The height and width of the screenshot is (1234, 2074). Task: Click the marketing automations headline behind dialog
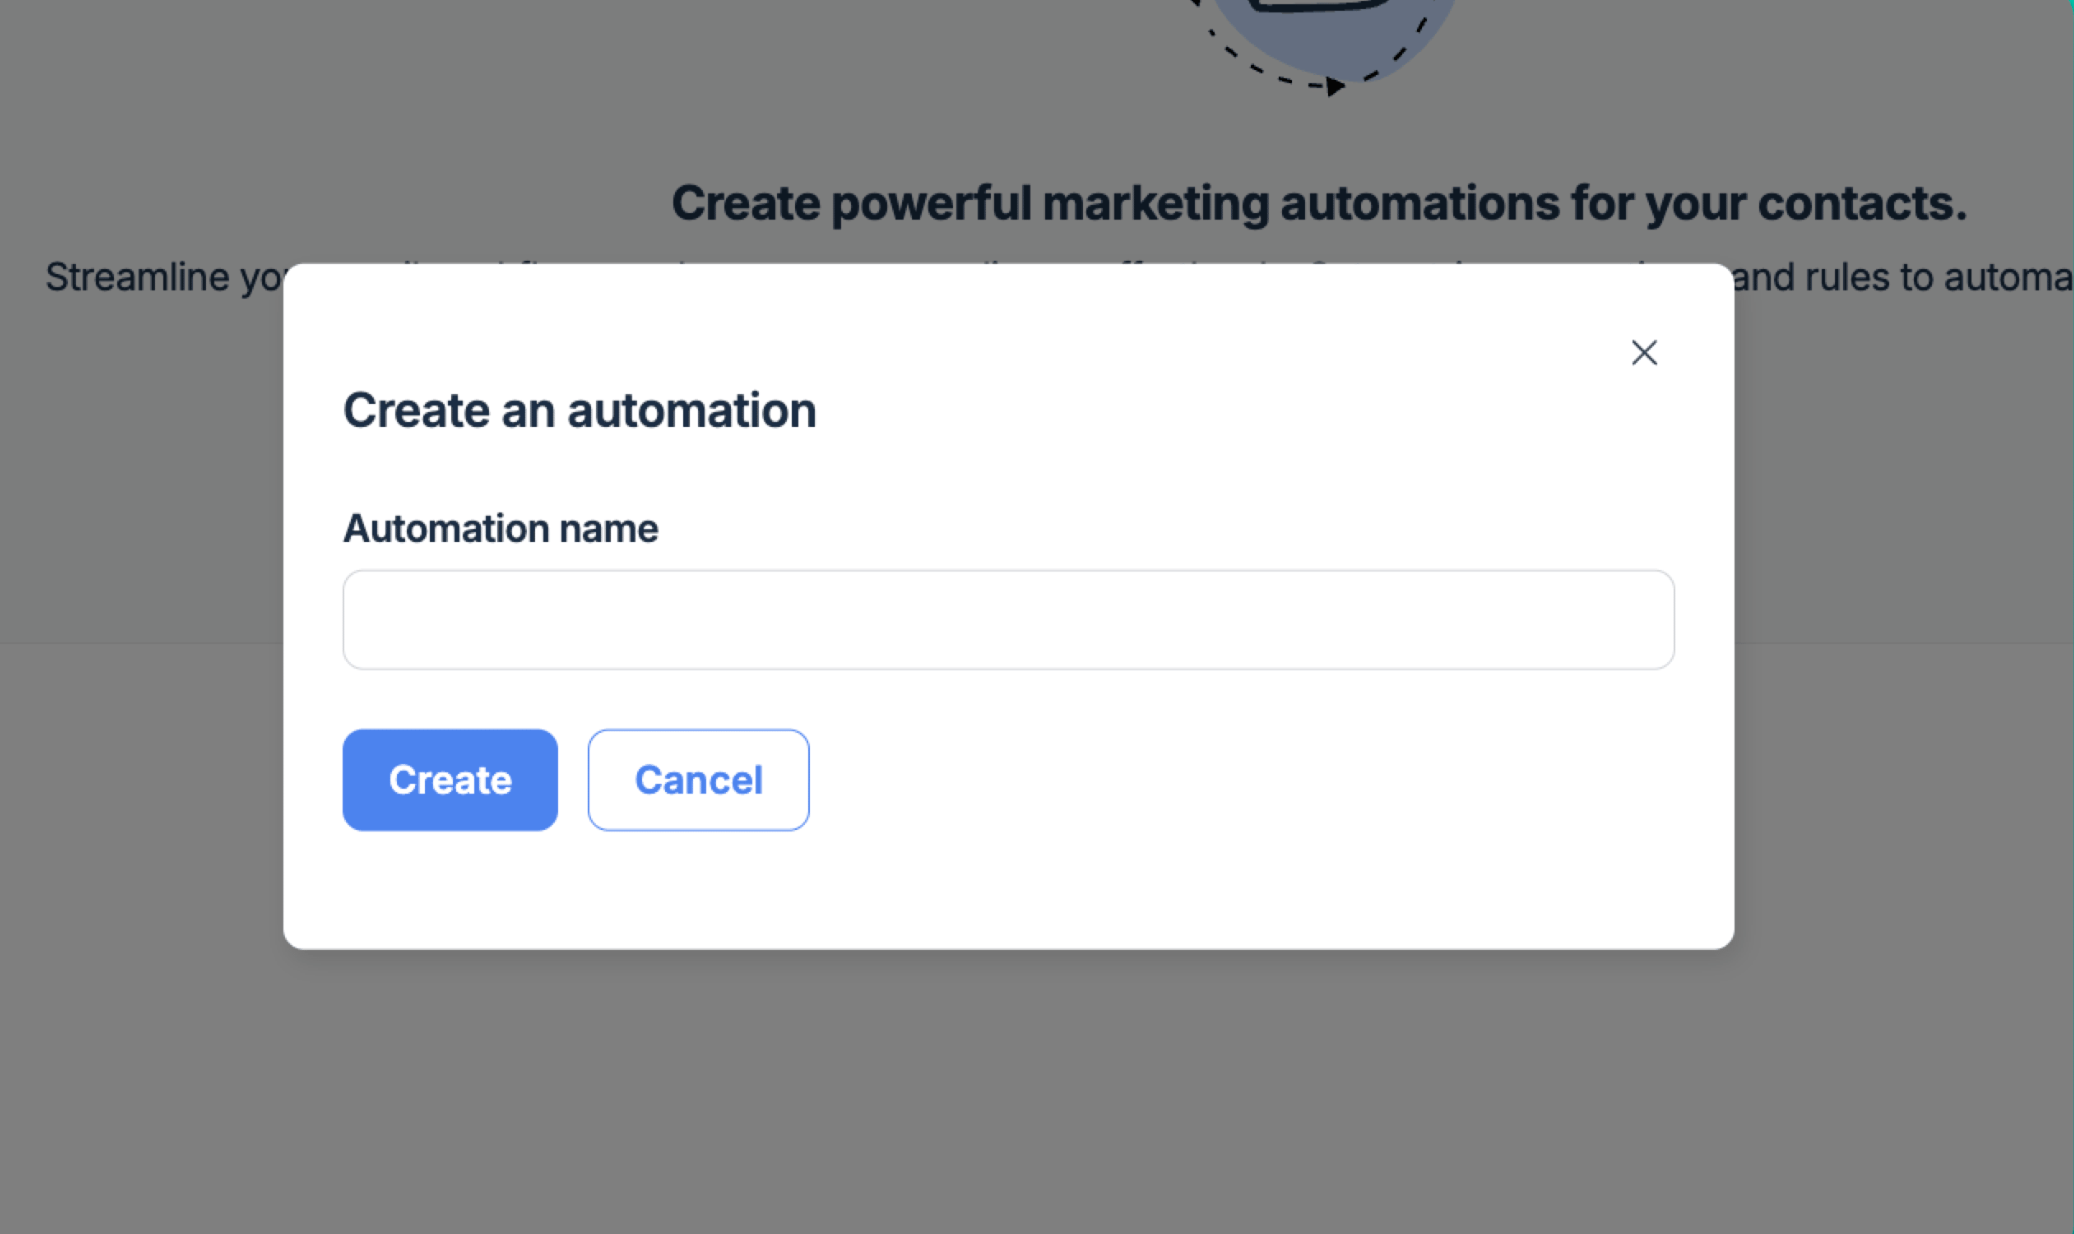pos(1318,203)
